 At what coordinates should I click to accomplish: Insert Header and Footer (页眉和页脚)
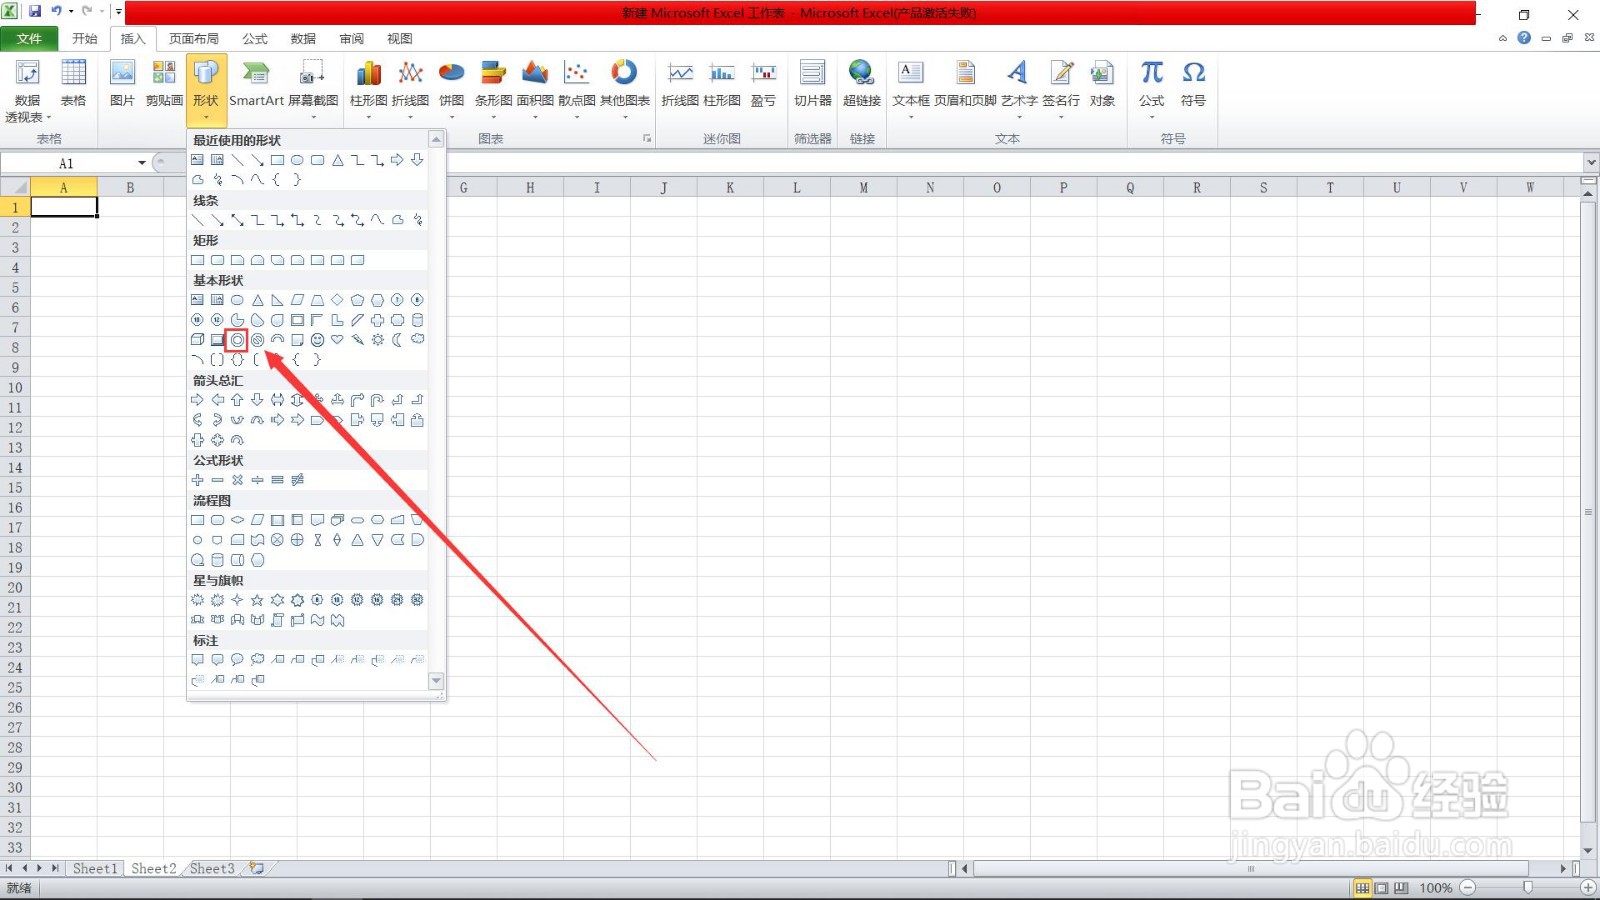pyautogui.click(x=965, y=84)
